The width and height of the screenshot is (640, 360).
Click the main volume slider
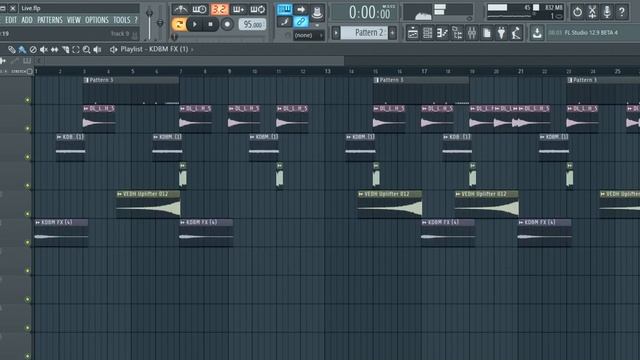pos(150,24)
